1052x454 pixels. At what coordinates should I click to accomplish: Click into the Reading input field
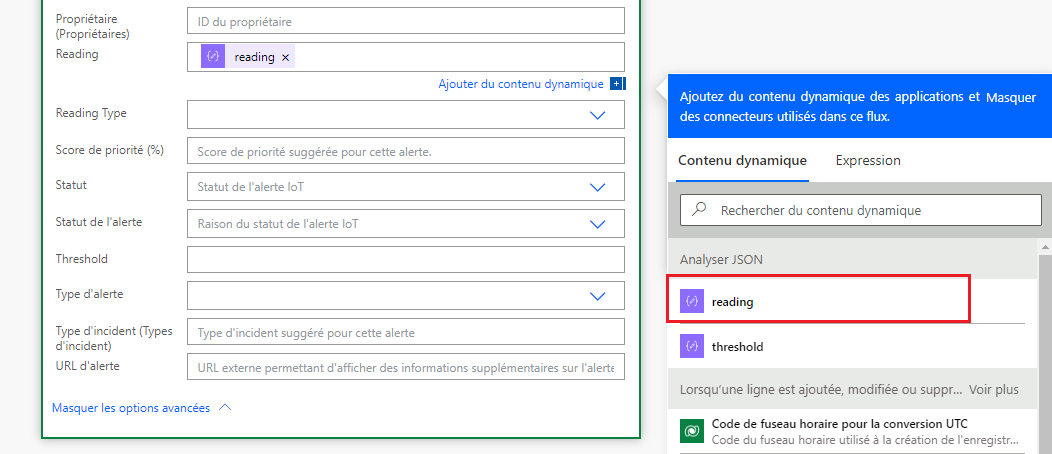coord(406,57)
